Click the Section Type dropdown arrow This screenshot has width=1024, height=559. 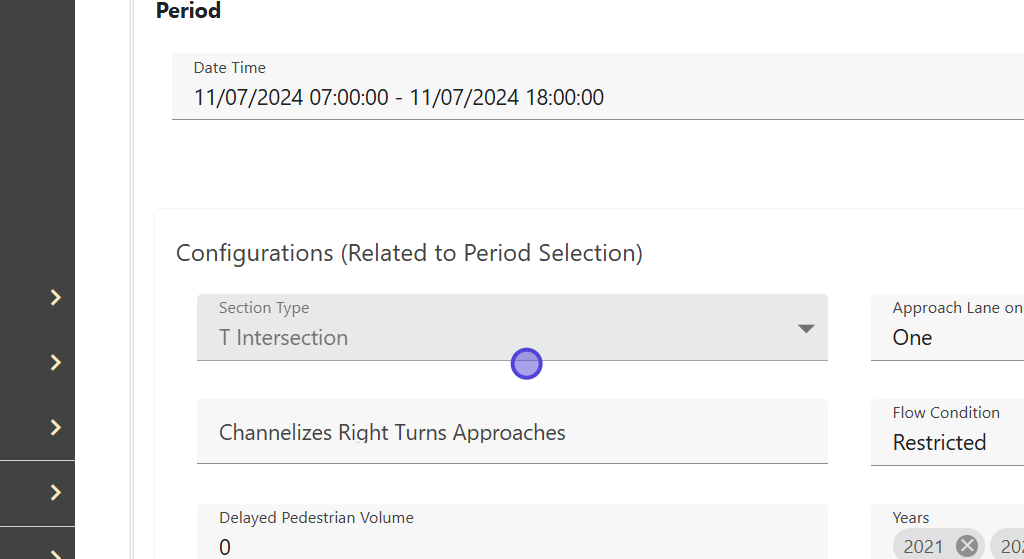[x=806, y=329]
